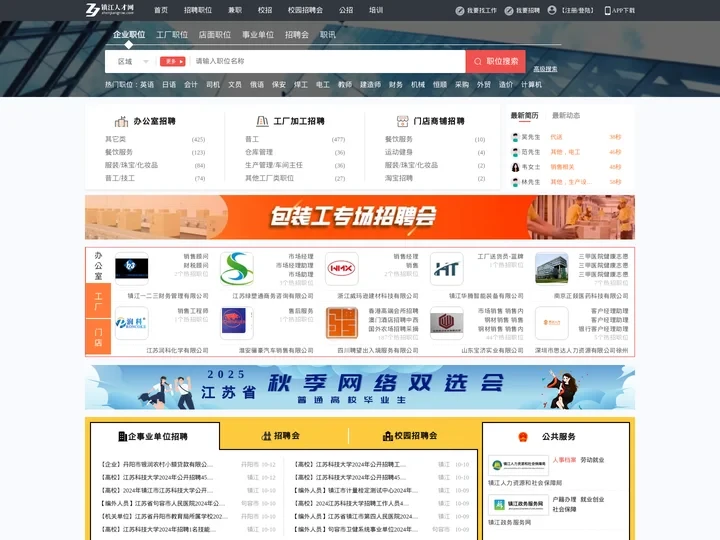Click the phone icon for APP下载
Viewport: 720px width, 540px height.
[608, 11]
